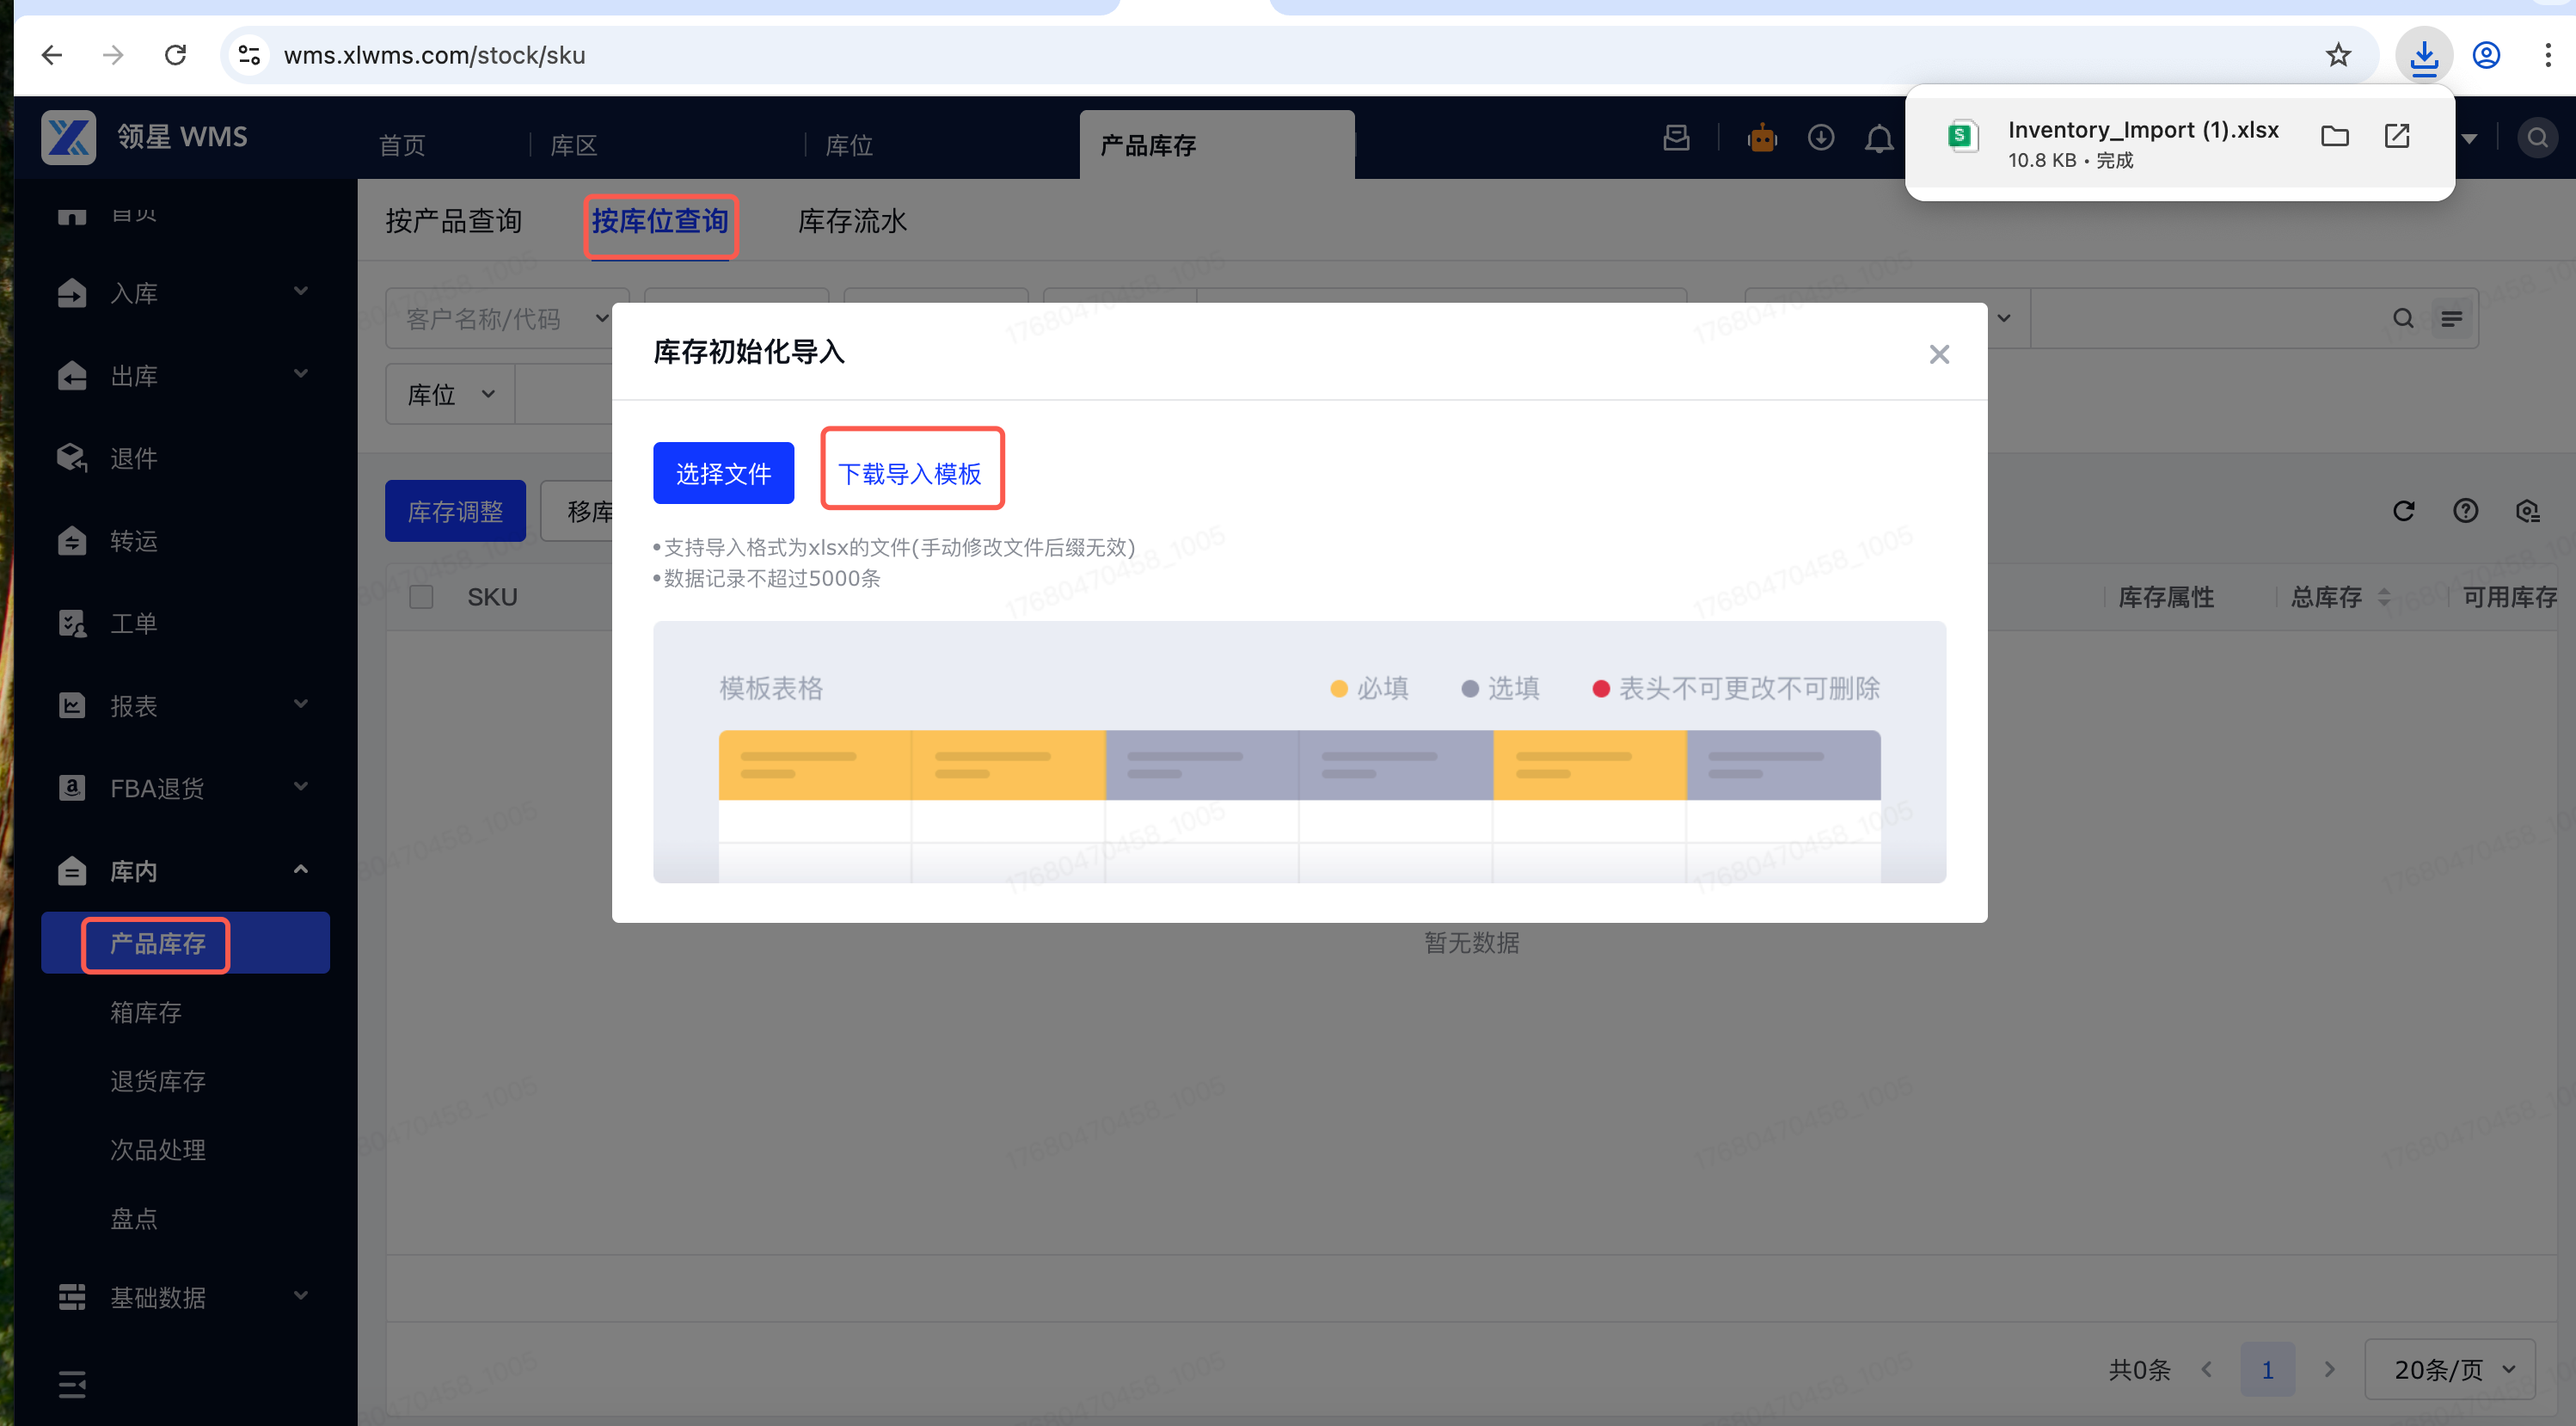Switch to the 库存流水 tab
Viewport: 2576px width, 1426px height.
point(852,221)
